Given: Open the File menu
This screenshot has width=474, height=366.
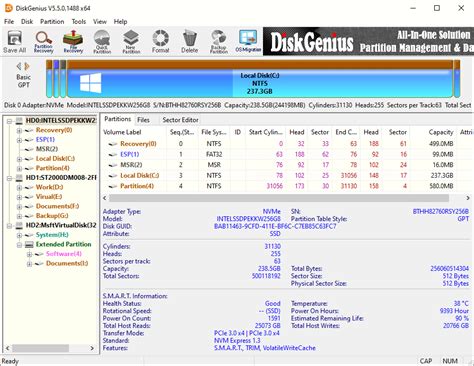Looking at the screenshot, I should [9, 22].
